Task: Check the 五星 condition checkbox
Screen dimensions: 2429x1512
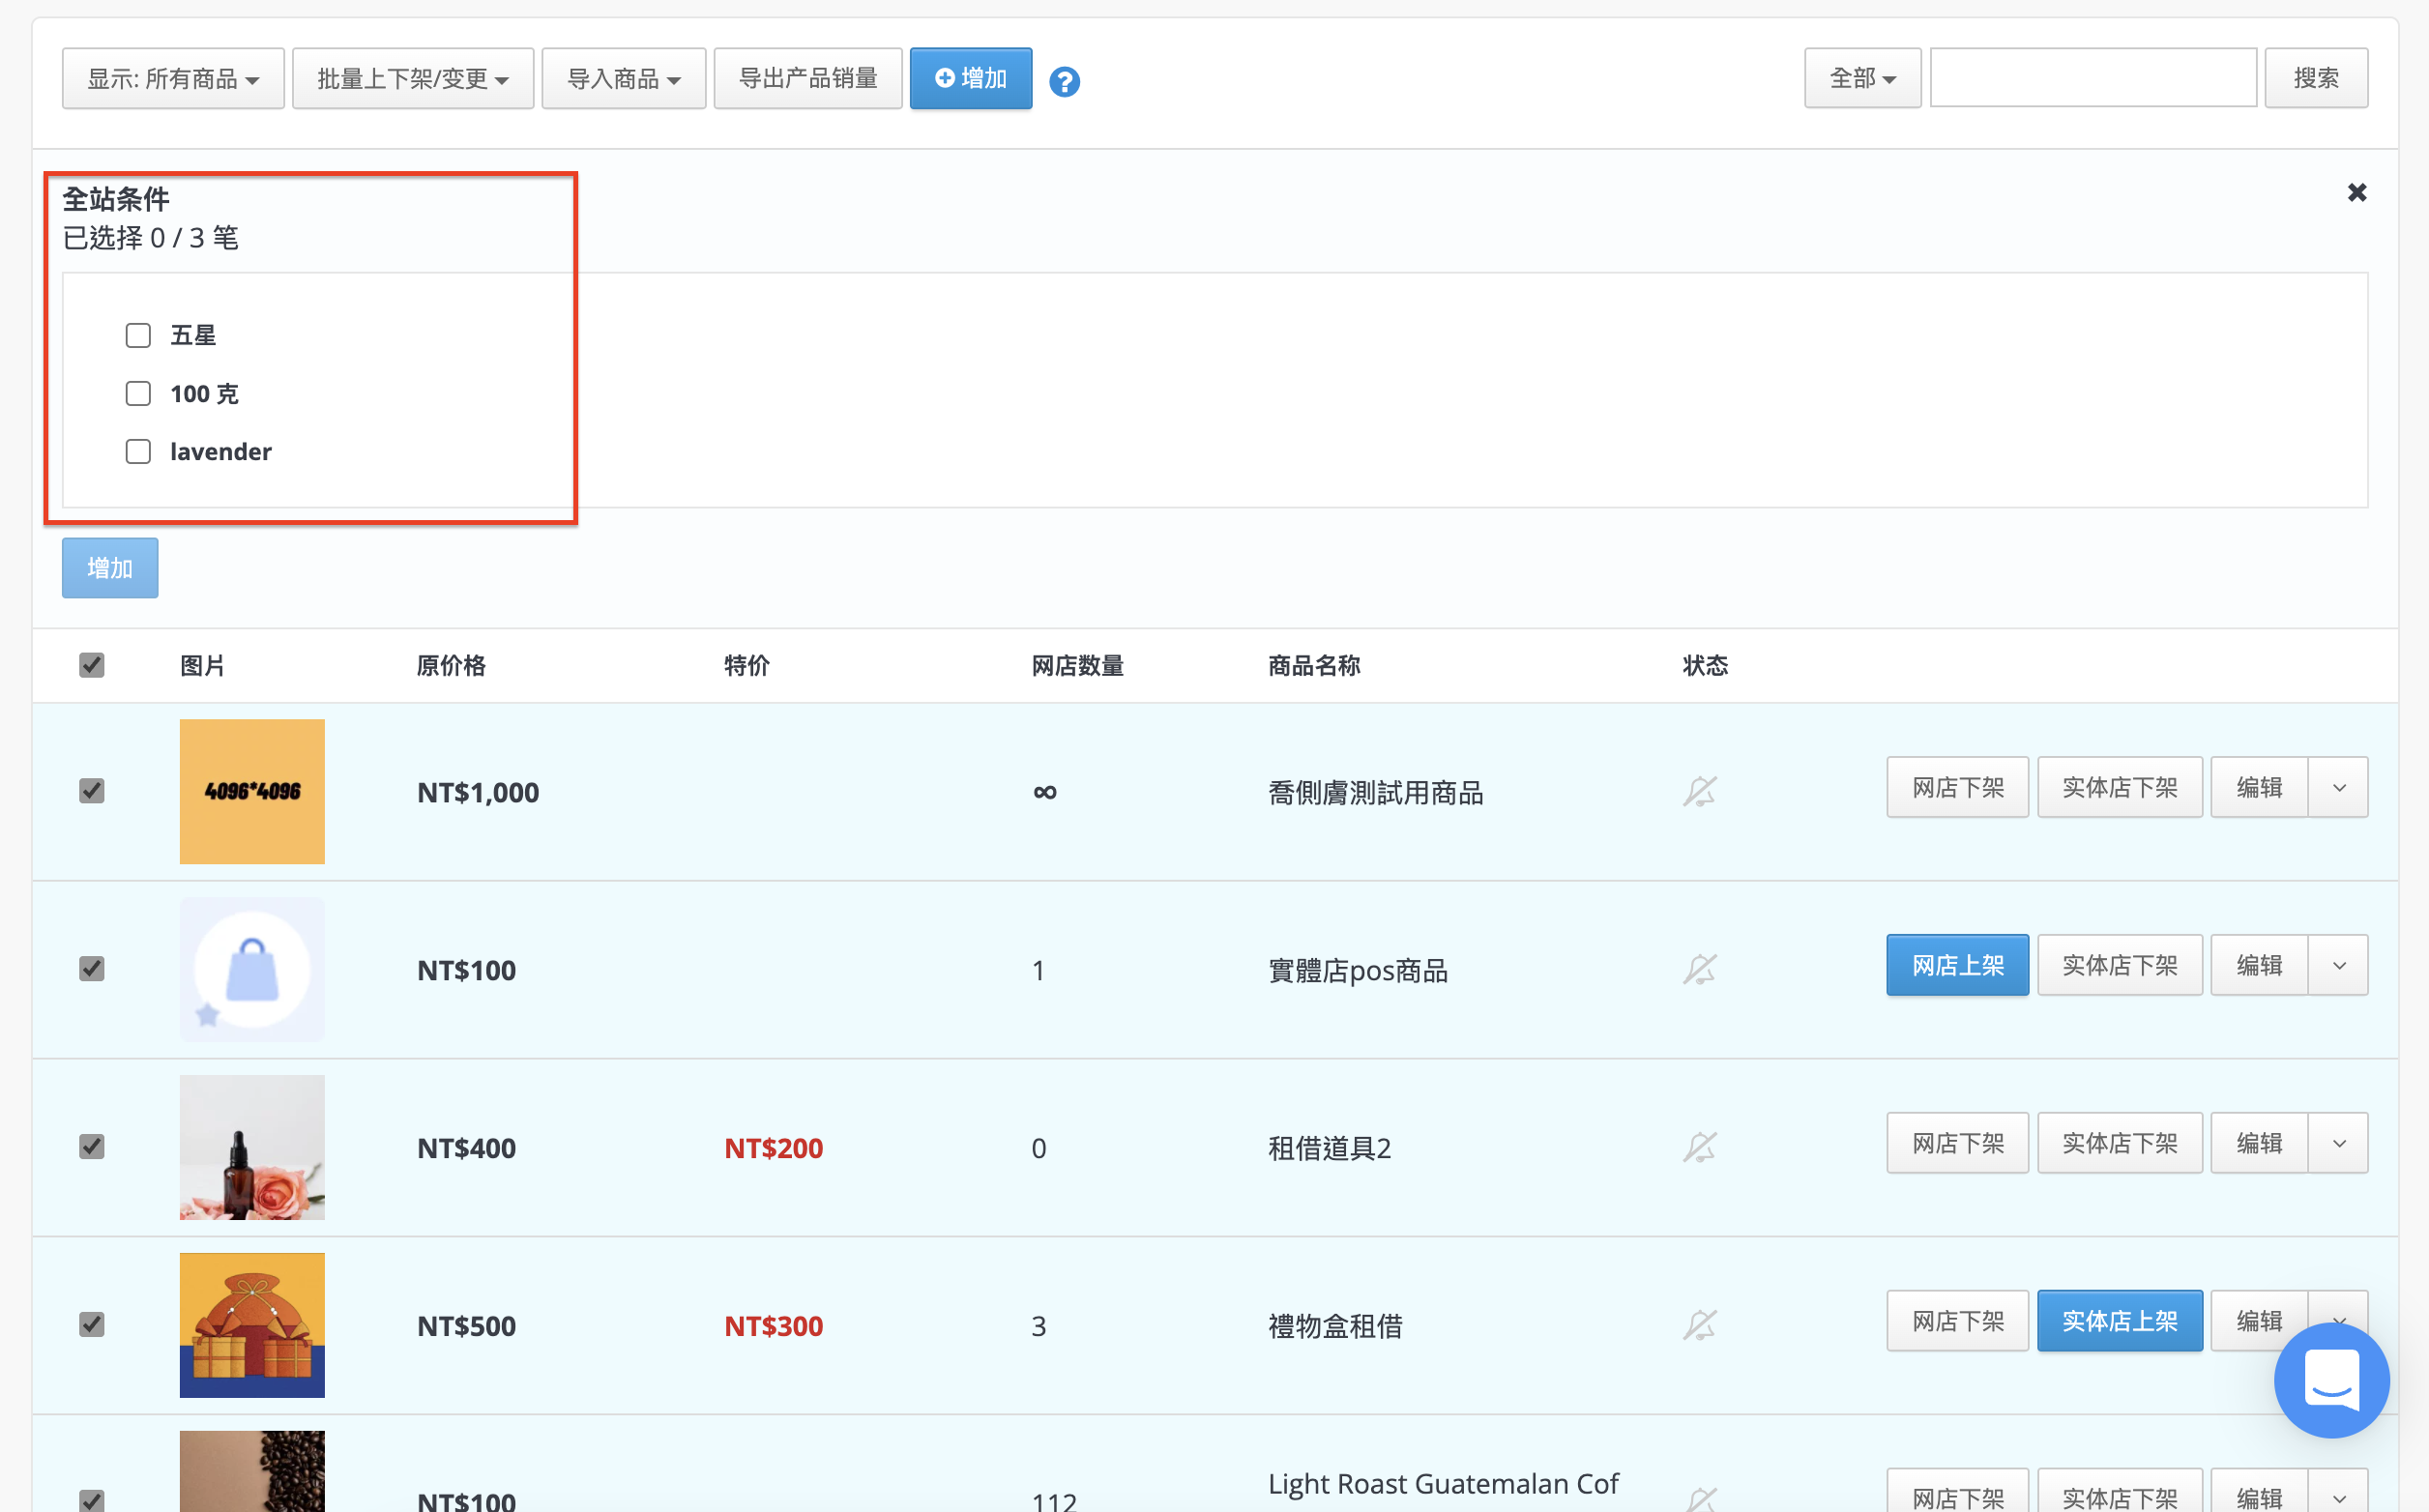Action: (x=138, y=335)
